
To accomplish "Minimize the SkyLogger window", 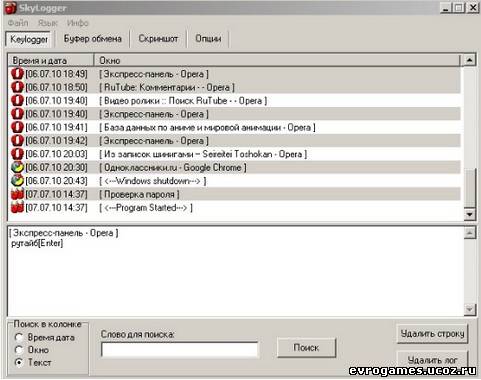I will coord(446,7).
